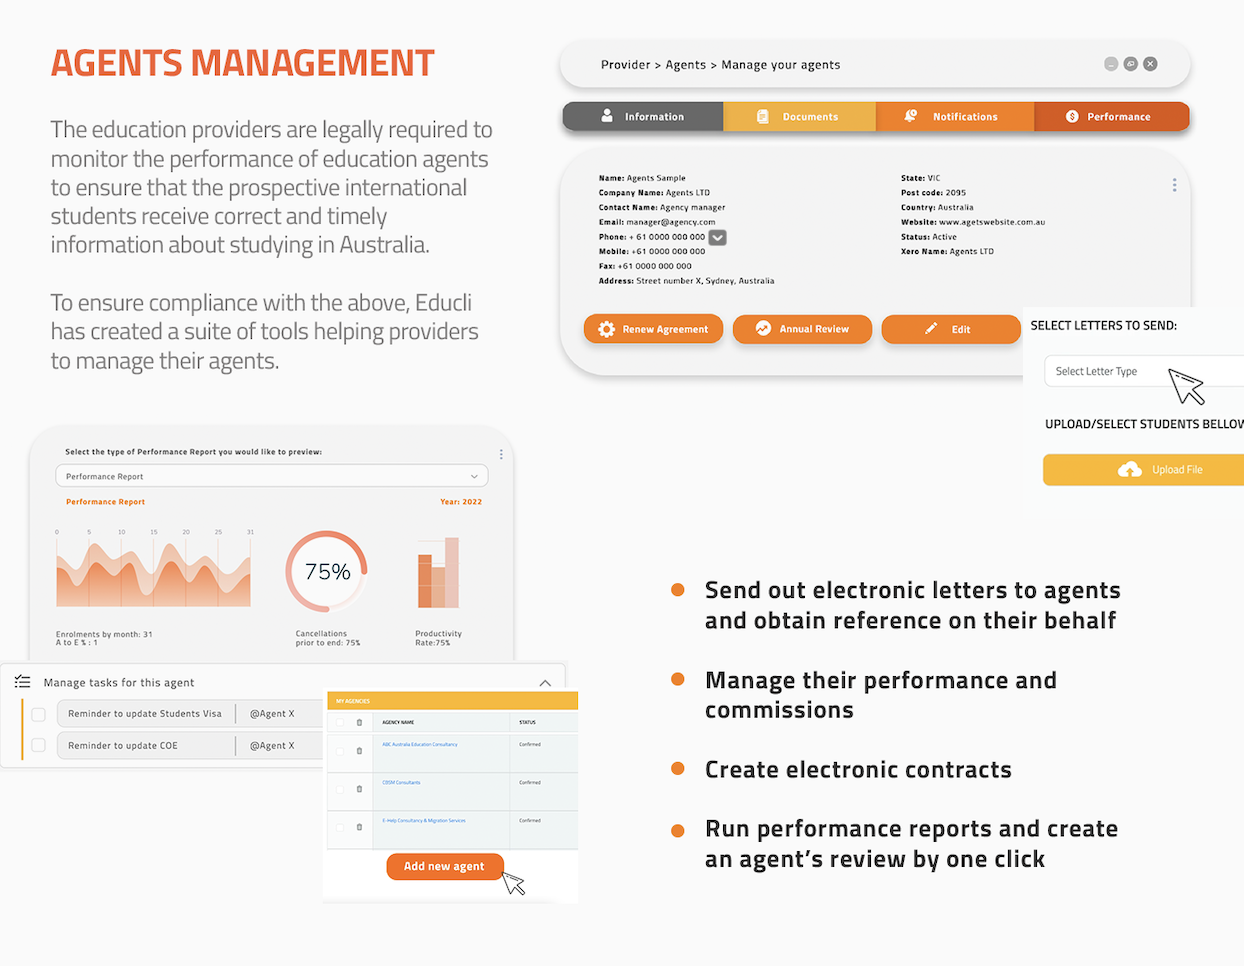Open the three-dot menu on the performance report card
Screen dimensions: 1244x966
point(501,454)
